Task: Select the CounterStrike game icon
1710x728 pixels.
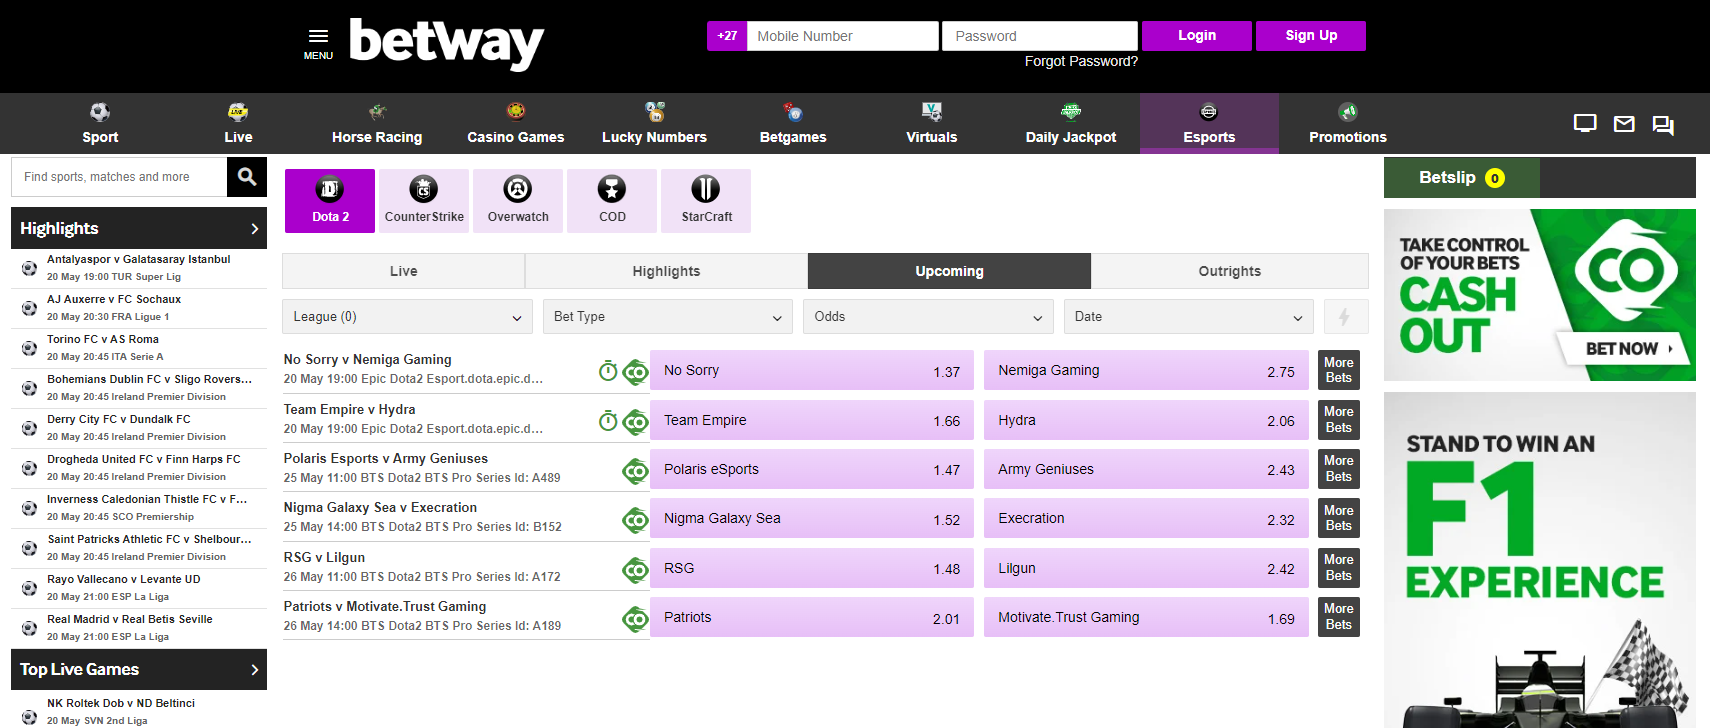Action: [x=424, y=201]
